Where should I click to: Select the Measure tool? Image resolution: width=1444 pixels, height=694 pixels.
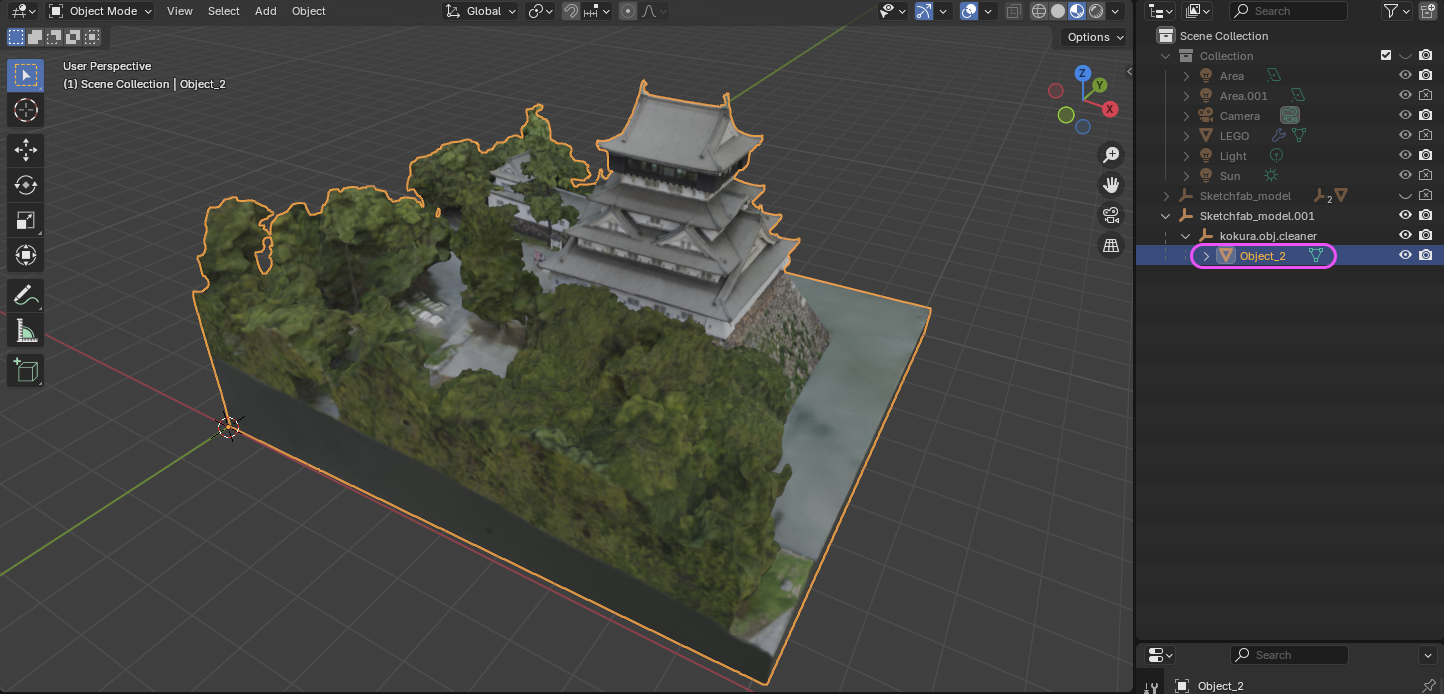click(x=25, y=330)
